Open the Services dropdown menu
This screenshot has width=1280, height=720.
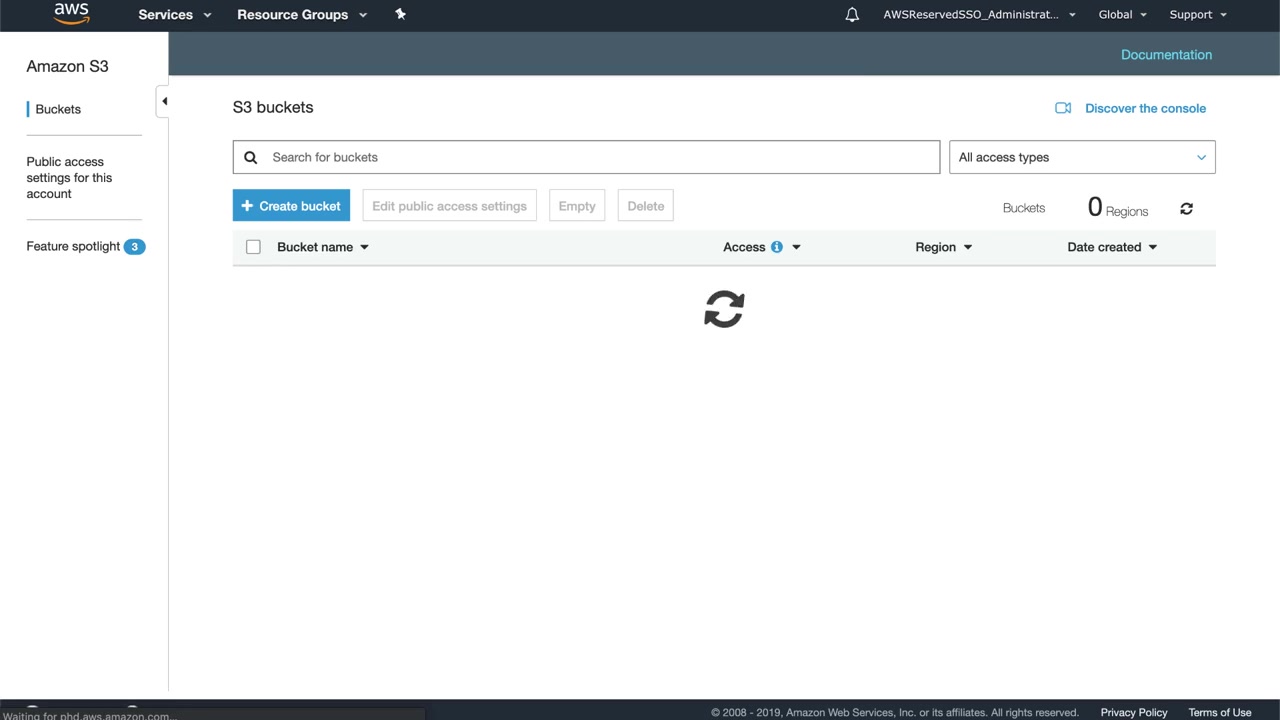click(175, 15)
